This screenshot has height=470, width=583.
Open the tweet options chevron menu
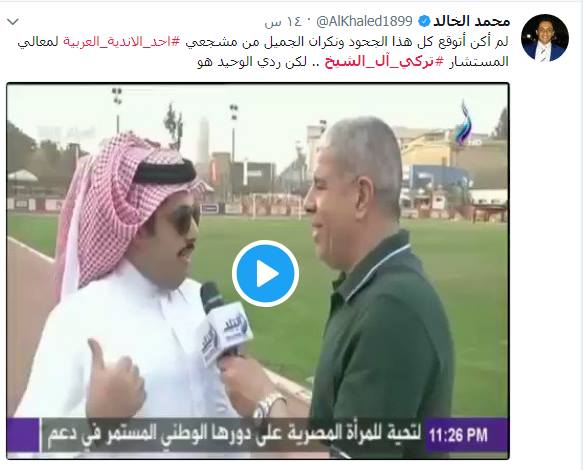click(x=13, y=22)
